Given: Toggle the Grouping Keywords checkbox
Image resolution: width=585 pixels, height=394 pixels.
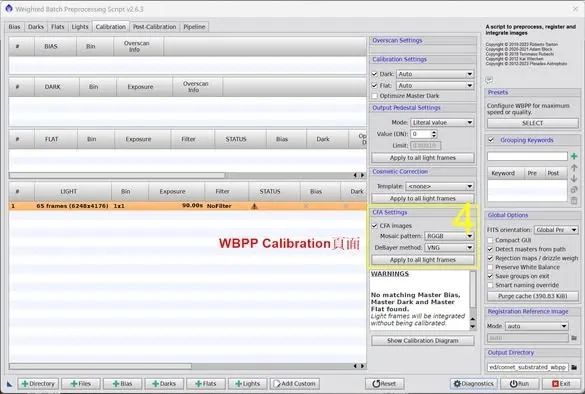Looking at the screenshot, I should coord(491,140).
